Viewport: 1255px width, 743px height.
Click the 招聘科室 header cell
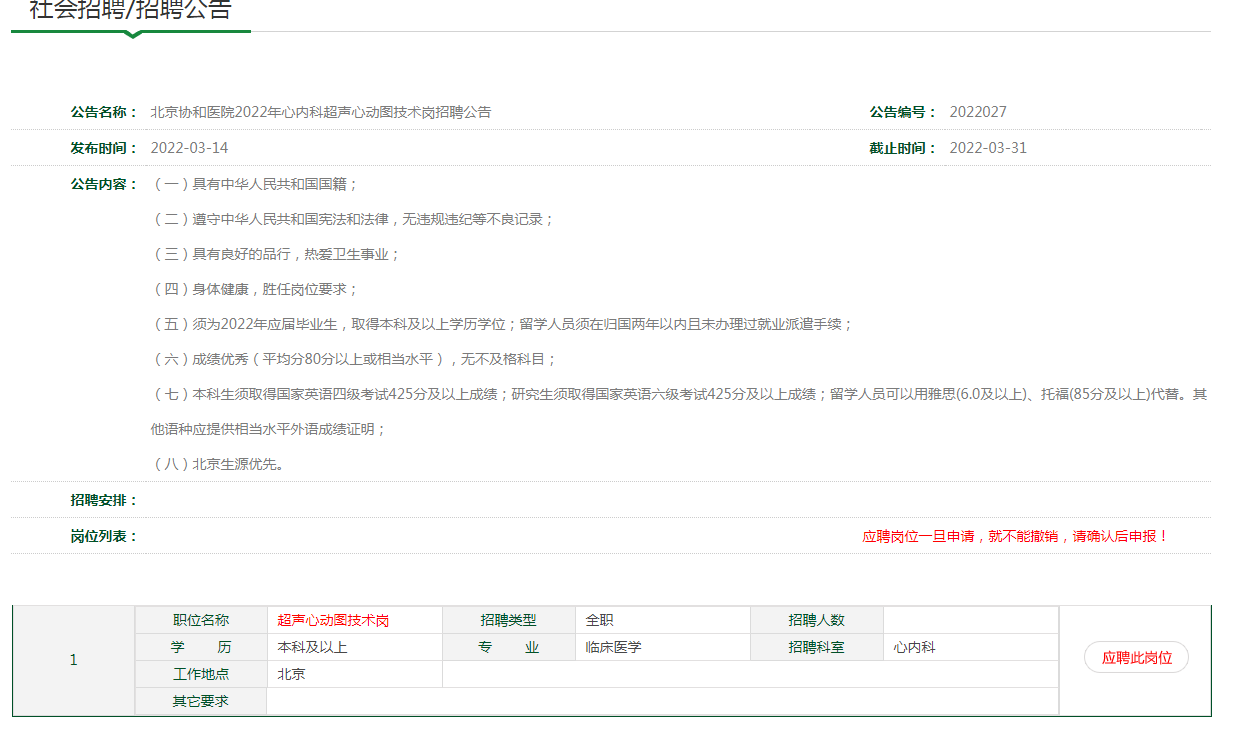(817, 647)
